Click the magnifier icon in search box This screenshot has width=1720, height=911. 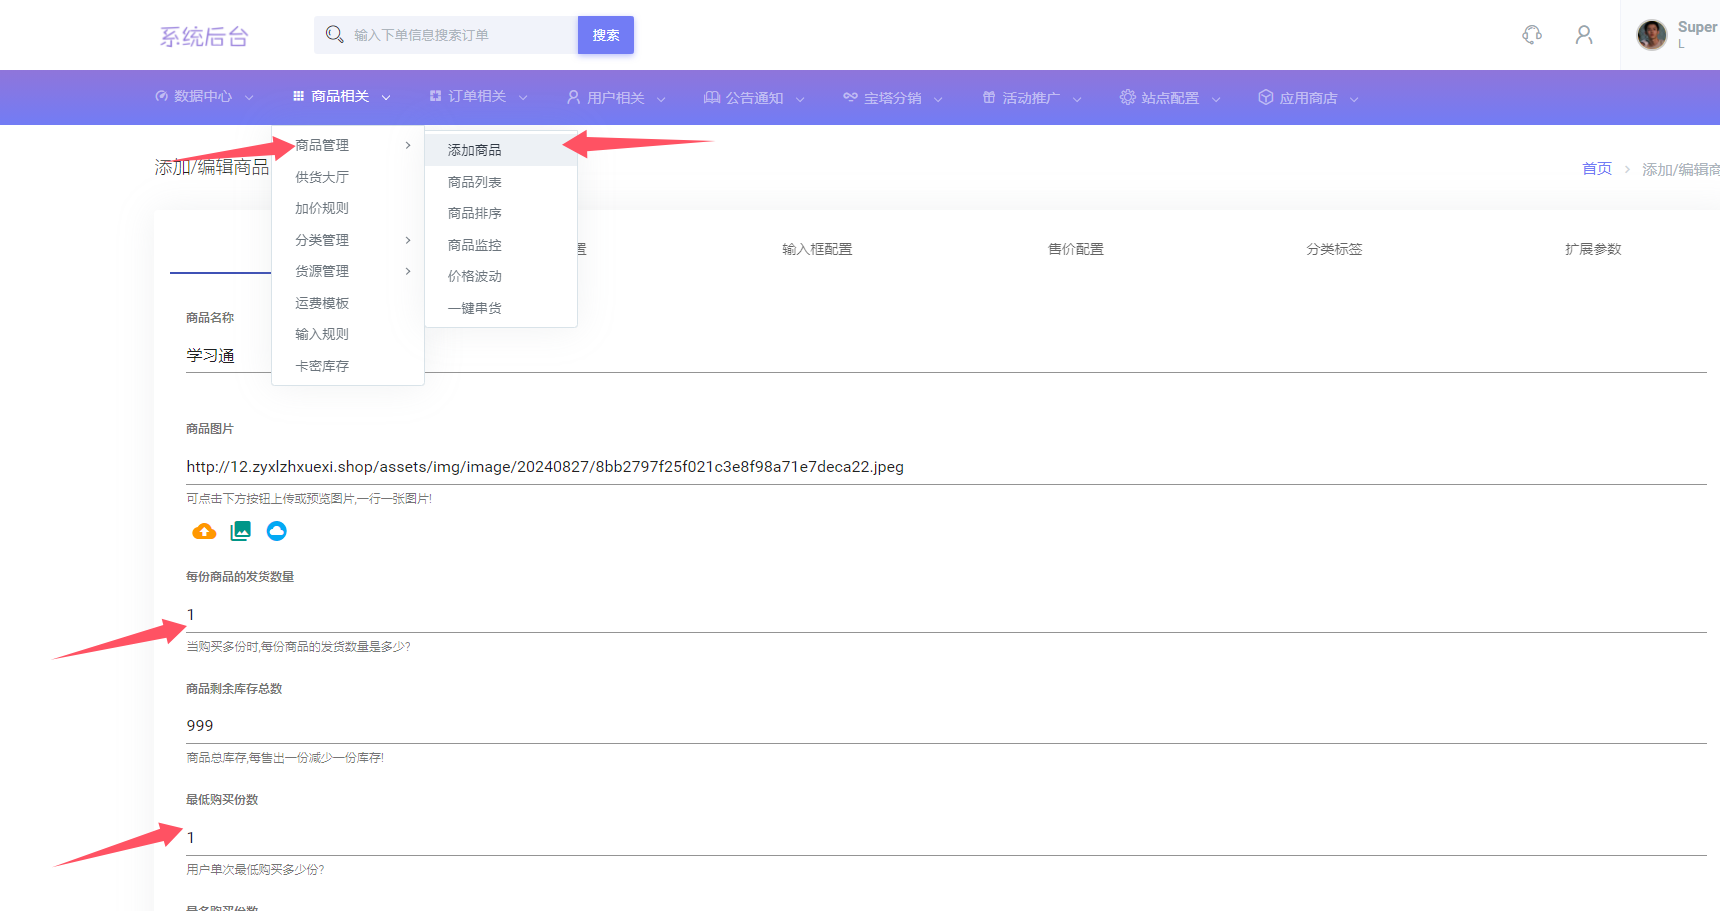(335, 35)
